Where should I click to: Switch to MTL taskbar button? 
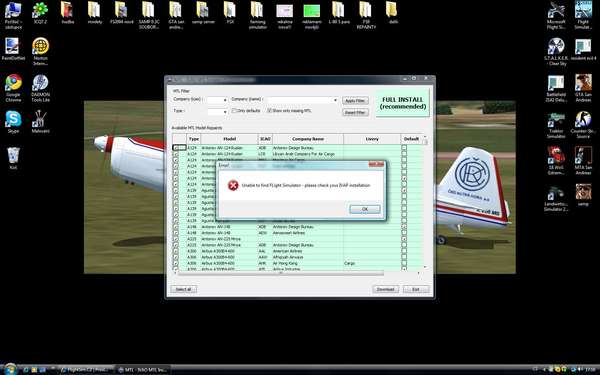(142, 370)
